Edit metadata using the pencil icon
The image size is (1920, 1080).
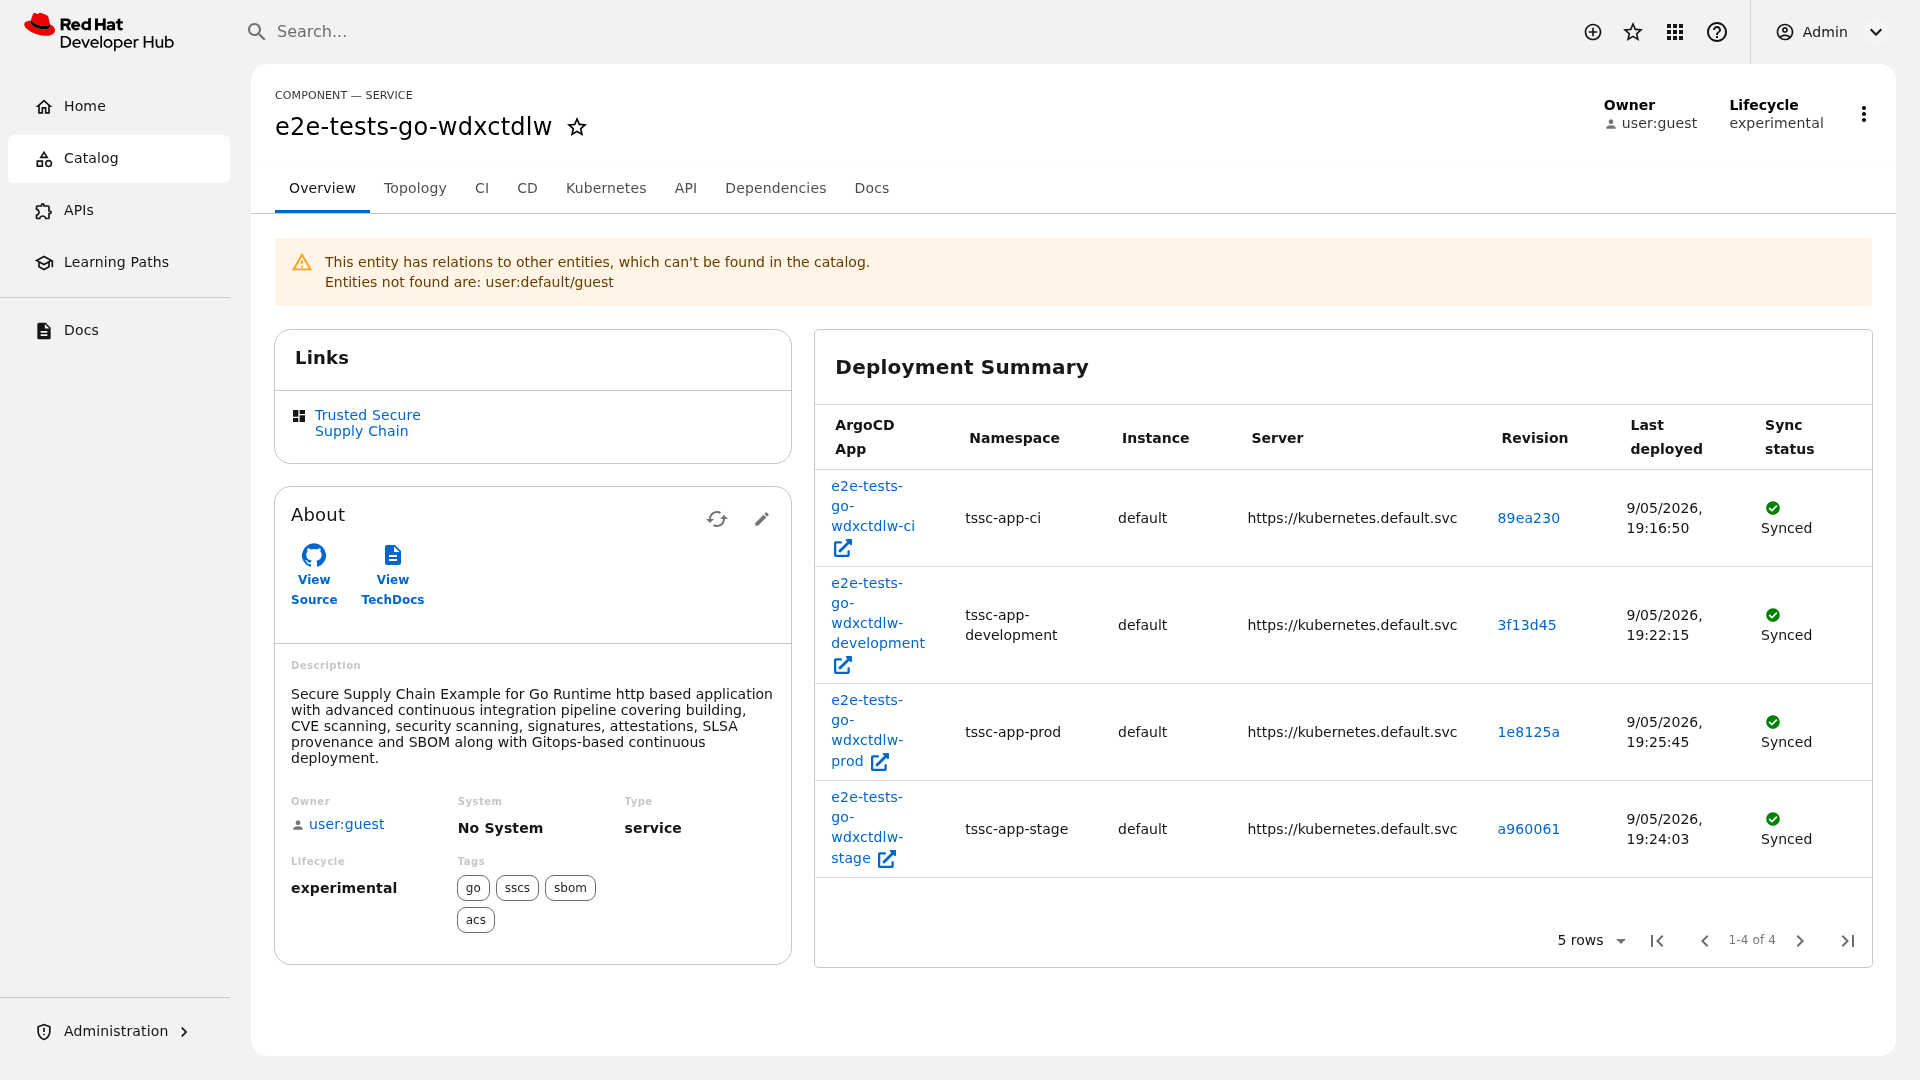pos(762,519)
